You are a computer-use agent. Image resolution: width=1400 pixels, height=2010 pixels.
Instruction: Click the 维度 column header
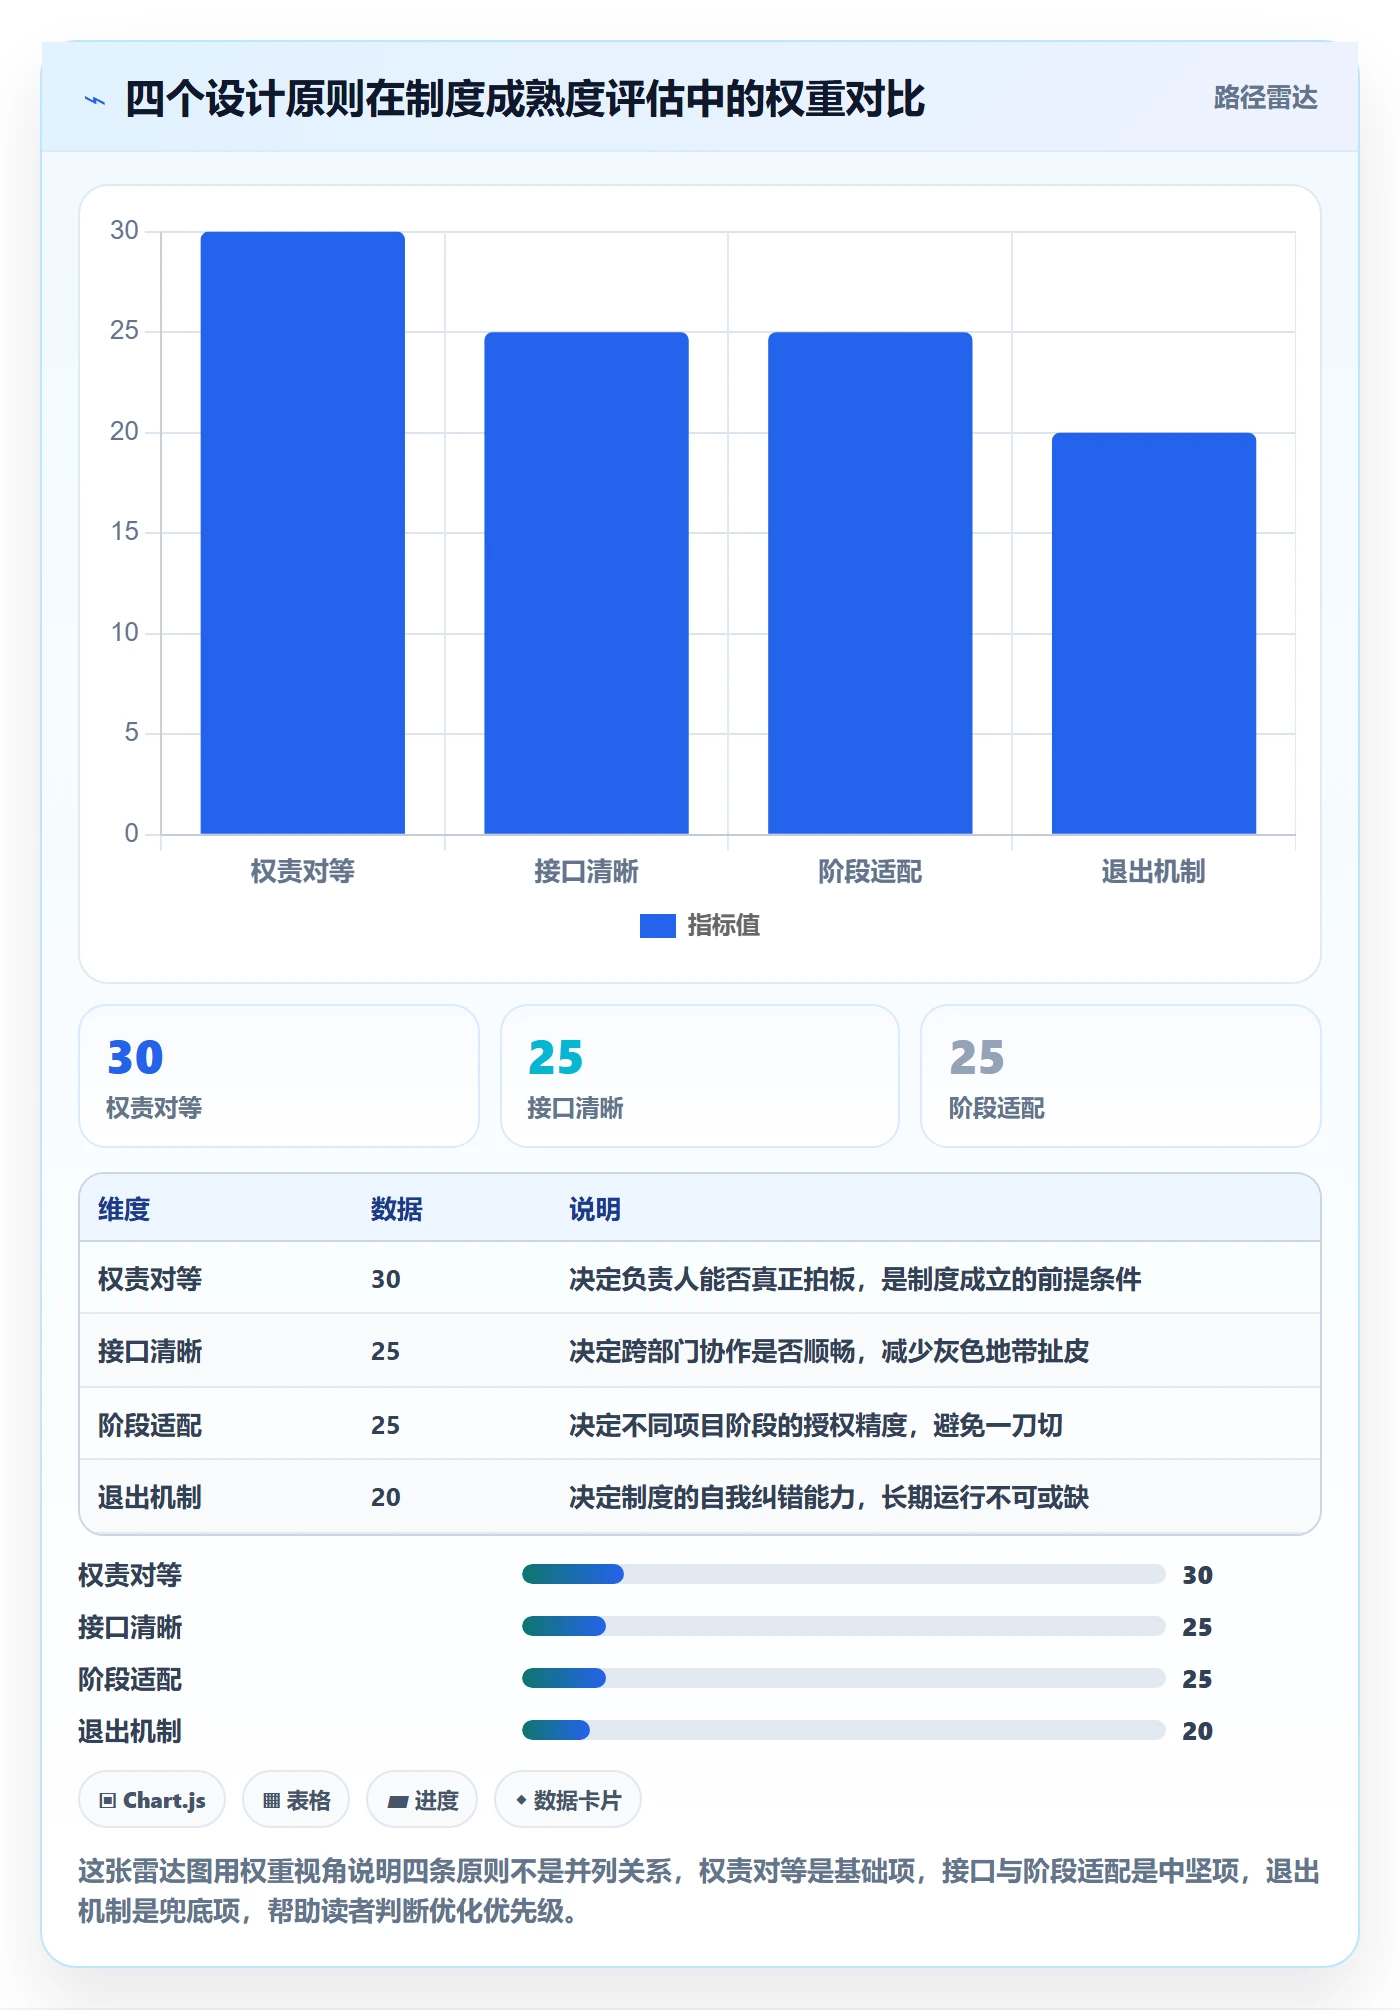coord(124,1209)
